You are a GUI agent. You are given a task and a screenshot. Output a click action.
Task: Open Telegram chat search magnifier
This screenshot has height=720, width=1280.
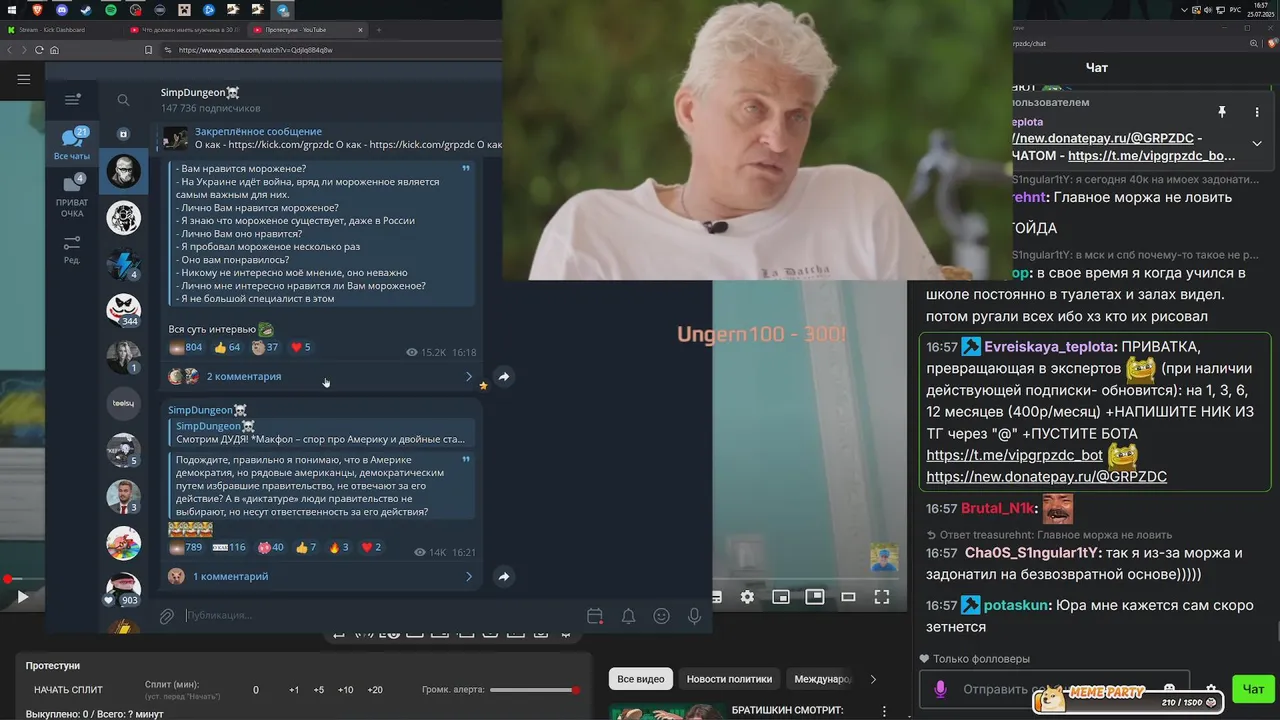[123, 100]
